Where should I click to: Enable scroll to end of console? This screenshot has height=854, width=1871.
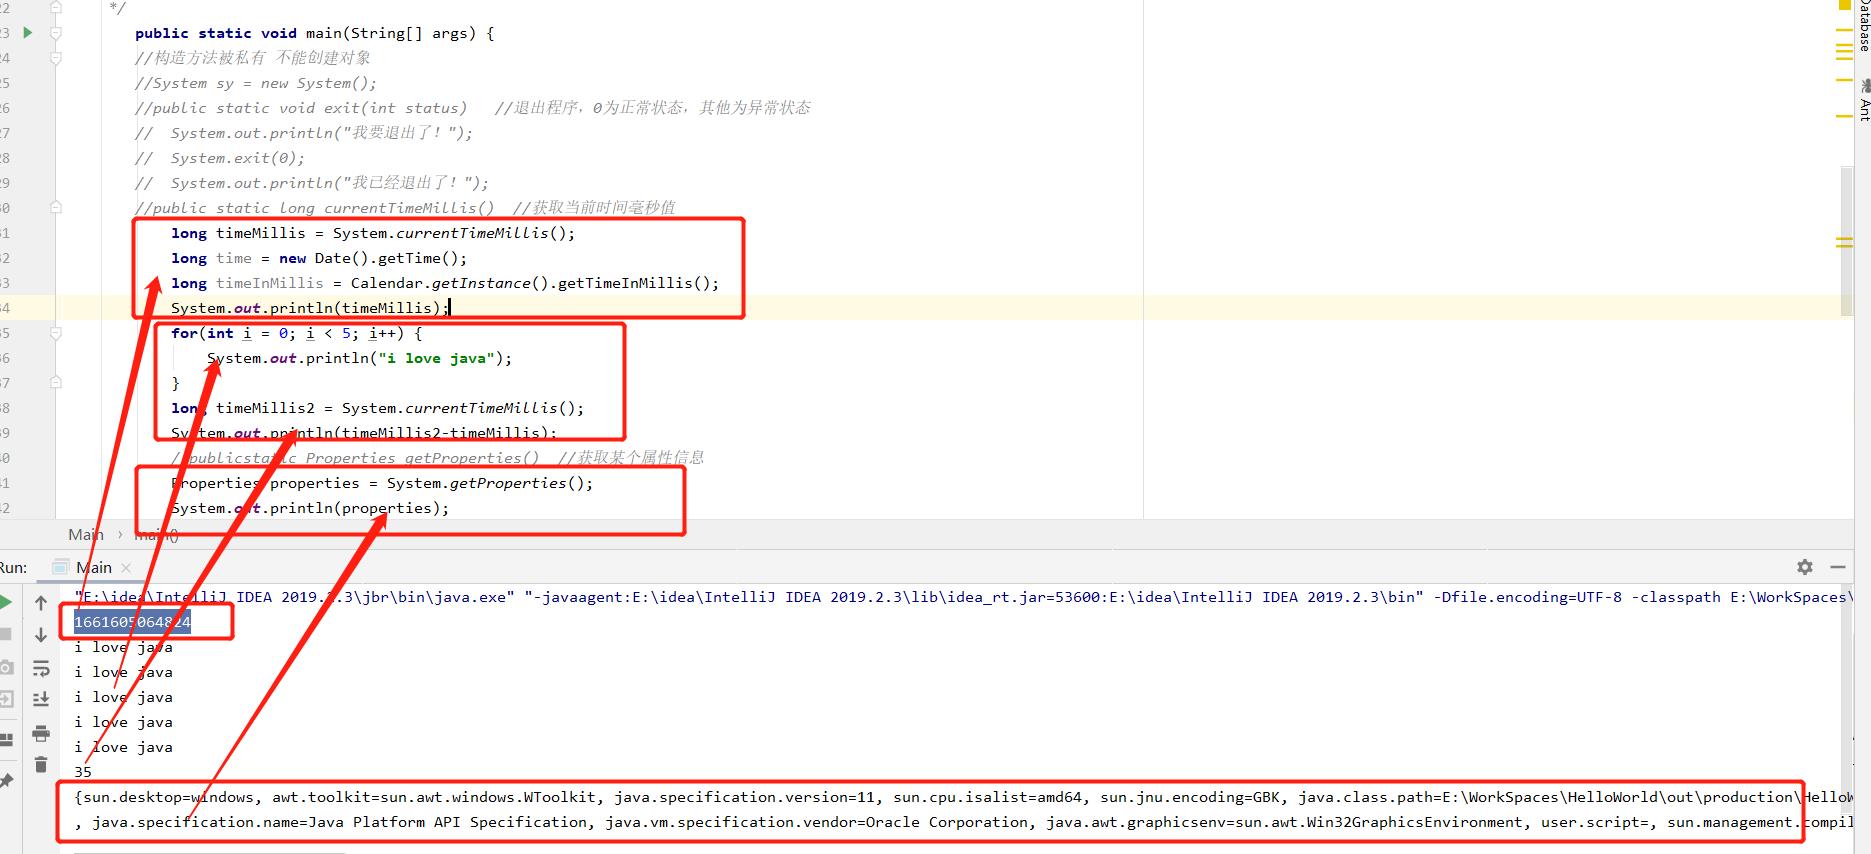click(x=41, y=700)
